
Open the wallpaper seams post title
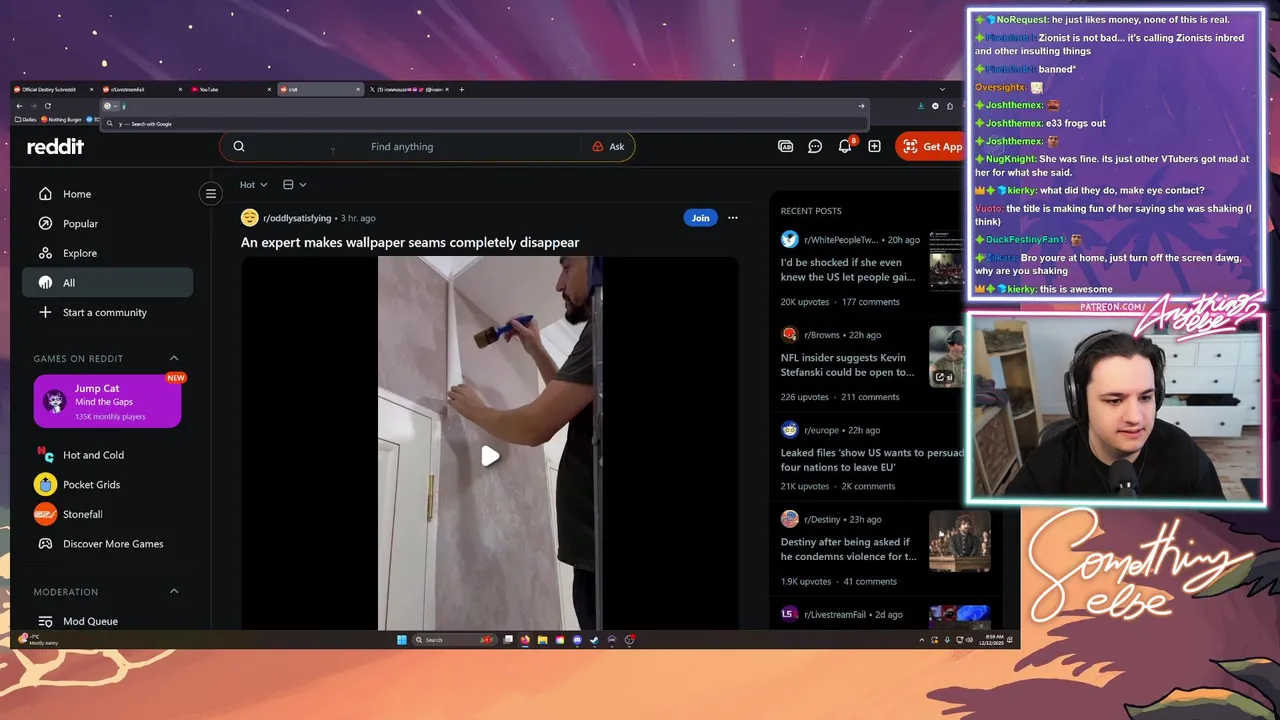click(410, 243)
